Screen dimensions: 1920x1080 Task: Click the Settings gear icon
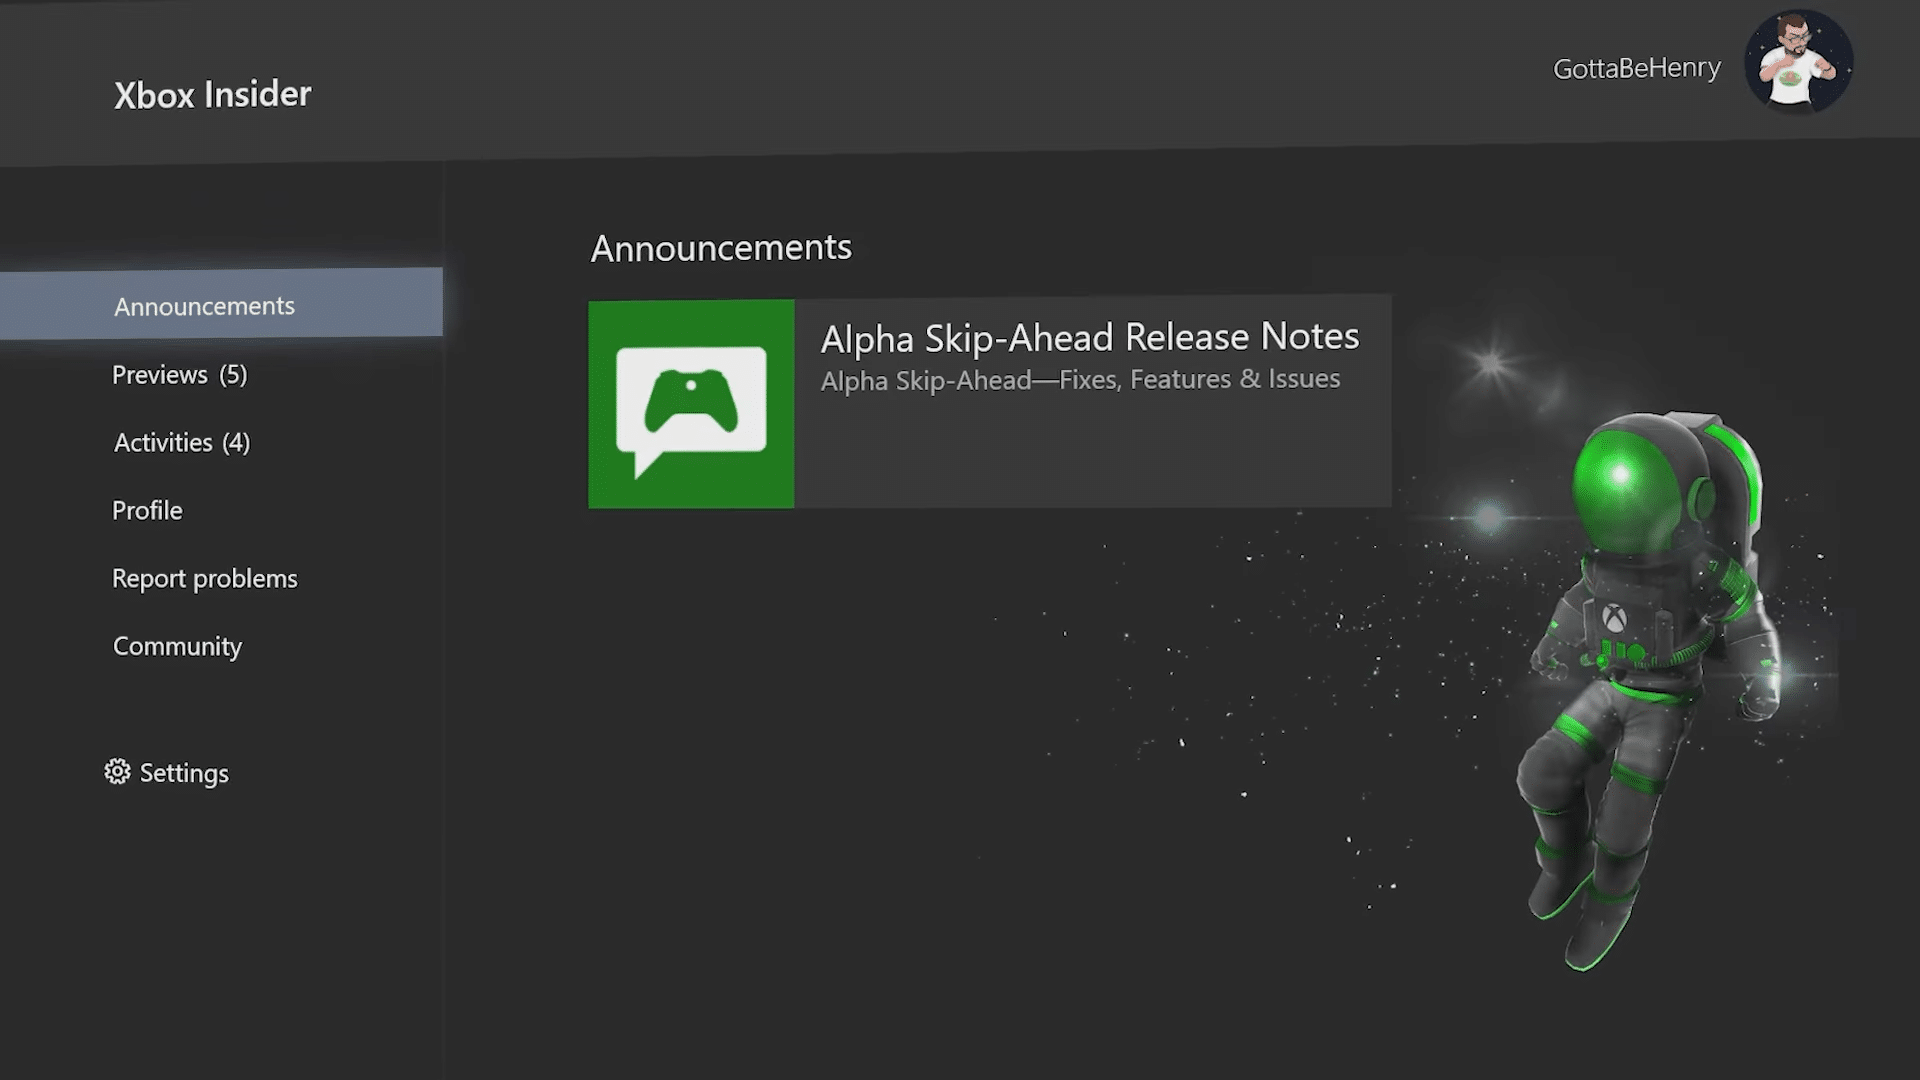(x=118, y=772)
